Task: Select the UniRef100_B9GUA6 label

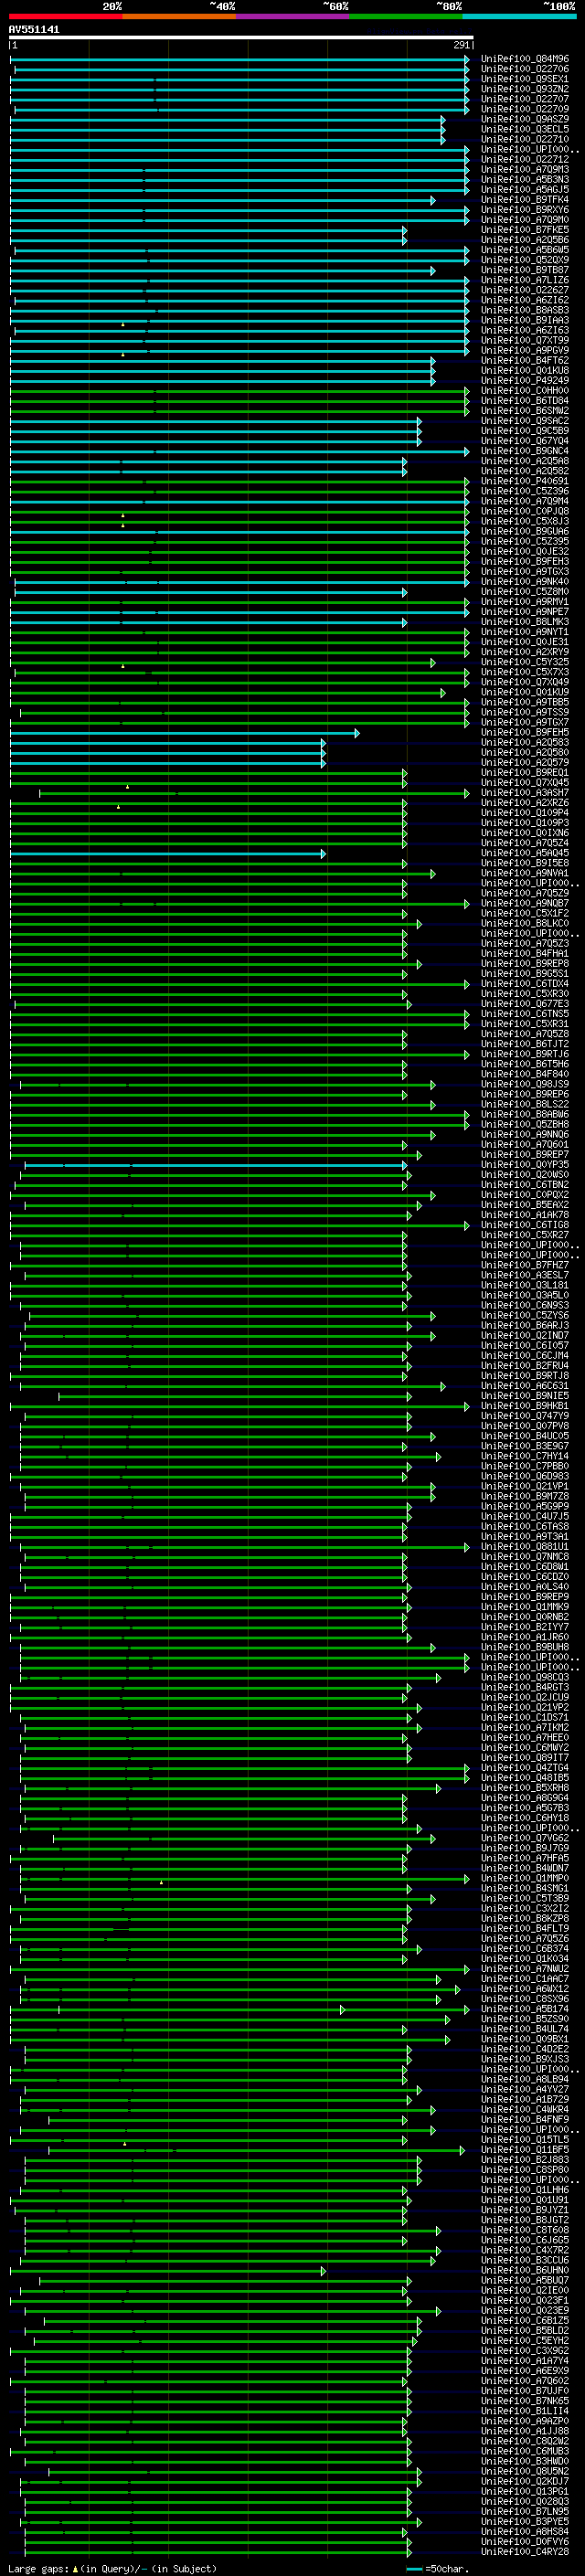Action: tap(524, 531)
